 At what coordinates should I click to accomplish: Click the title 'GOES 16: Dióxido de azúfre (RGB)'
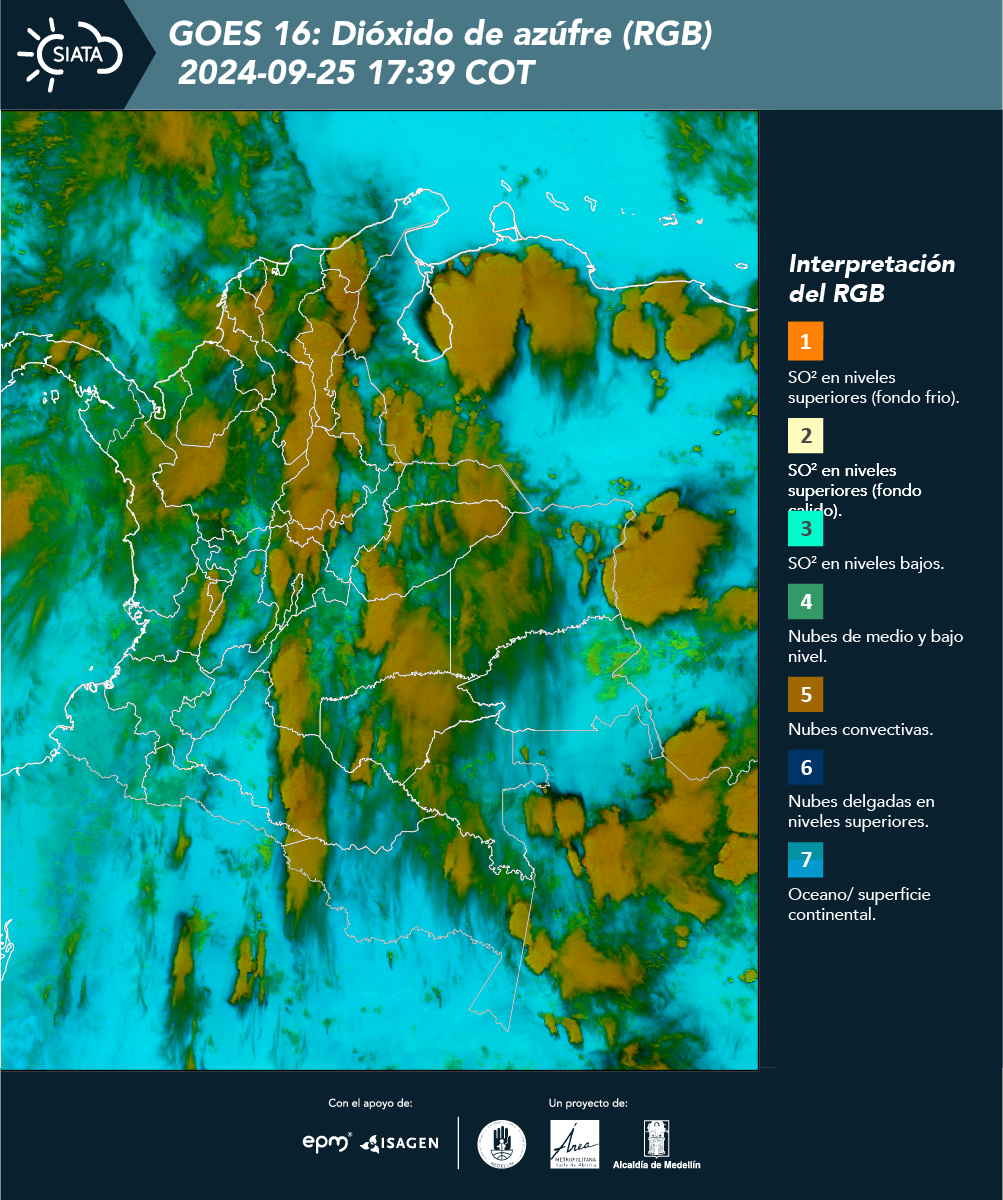coord(441,34)
